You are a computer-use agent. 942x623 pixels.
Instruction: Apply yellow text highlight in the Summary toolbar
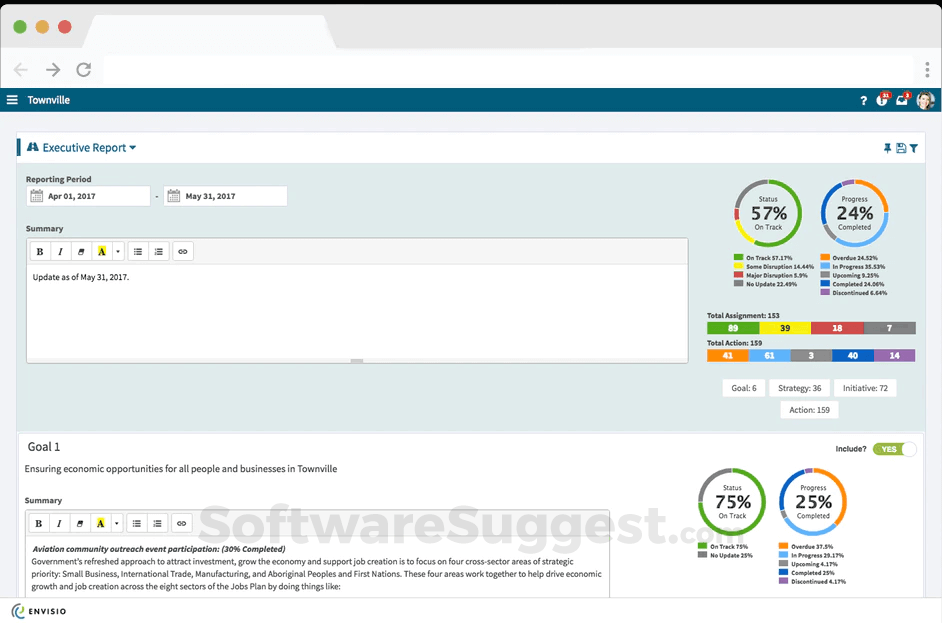101,251
